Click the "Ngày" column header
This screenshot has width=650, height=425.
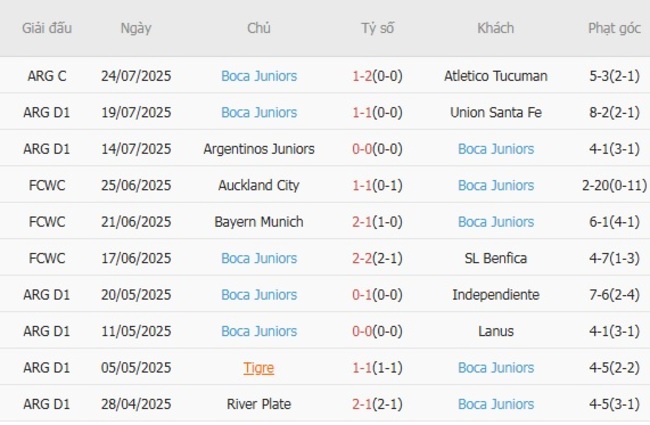pos(136,28)
